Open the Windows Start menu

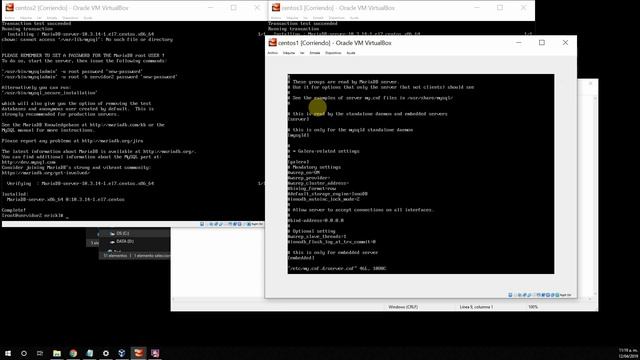pos(8,353)
